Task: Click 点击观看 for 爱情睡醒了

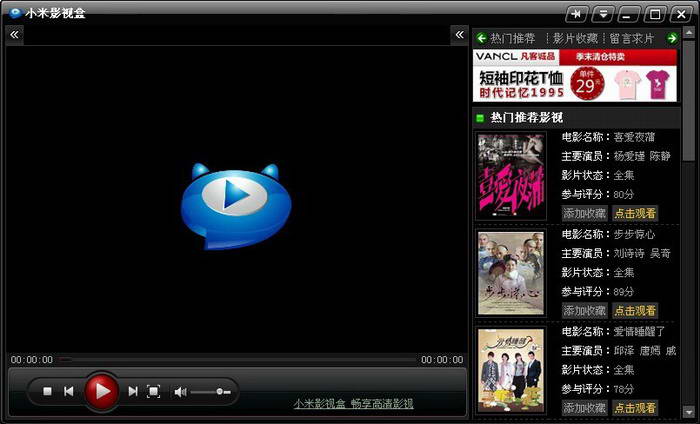Action: tap(635, 407)
